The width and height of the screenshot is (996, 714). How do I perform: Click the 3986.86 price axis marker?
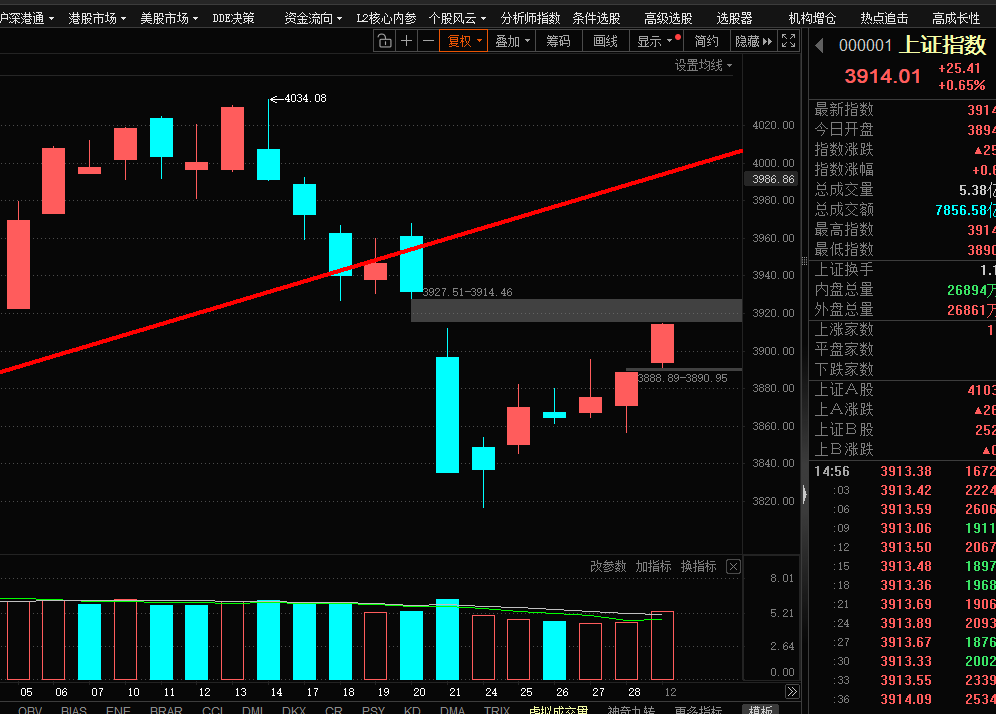[775, 179]
